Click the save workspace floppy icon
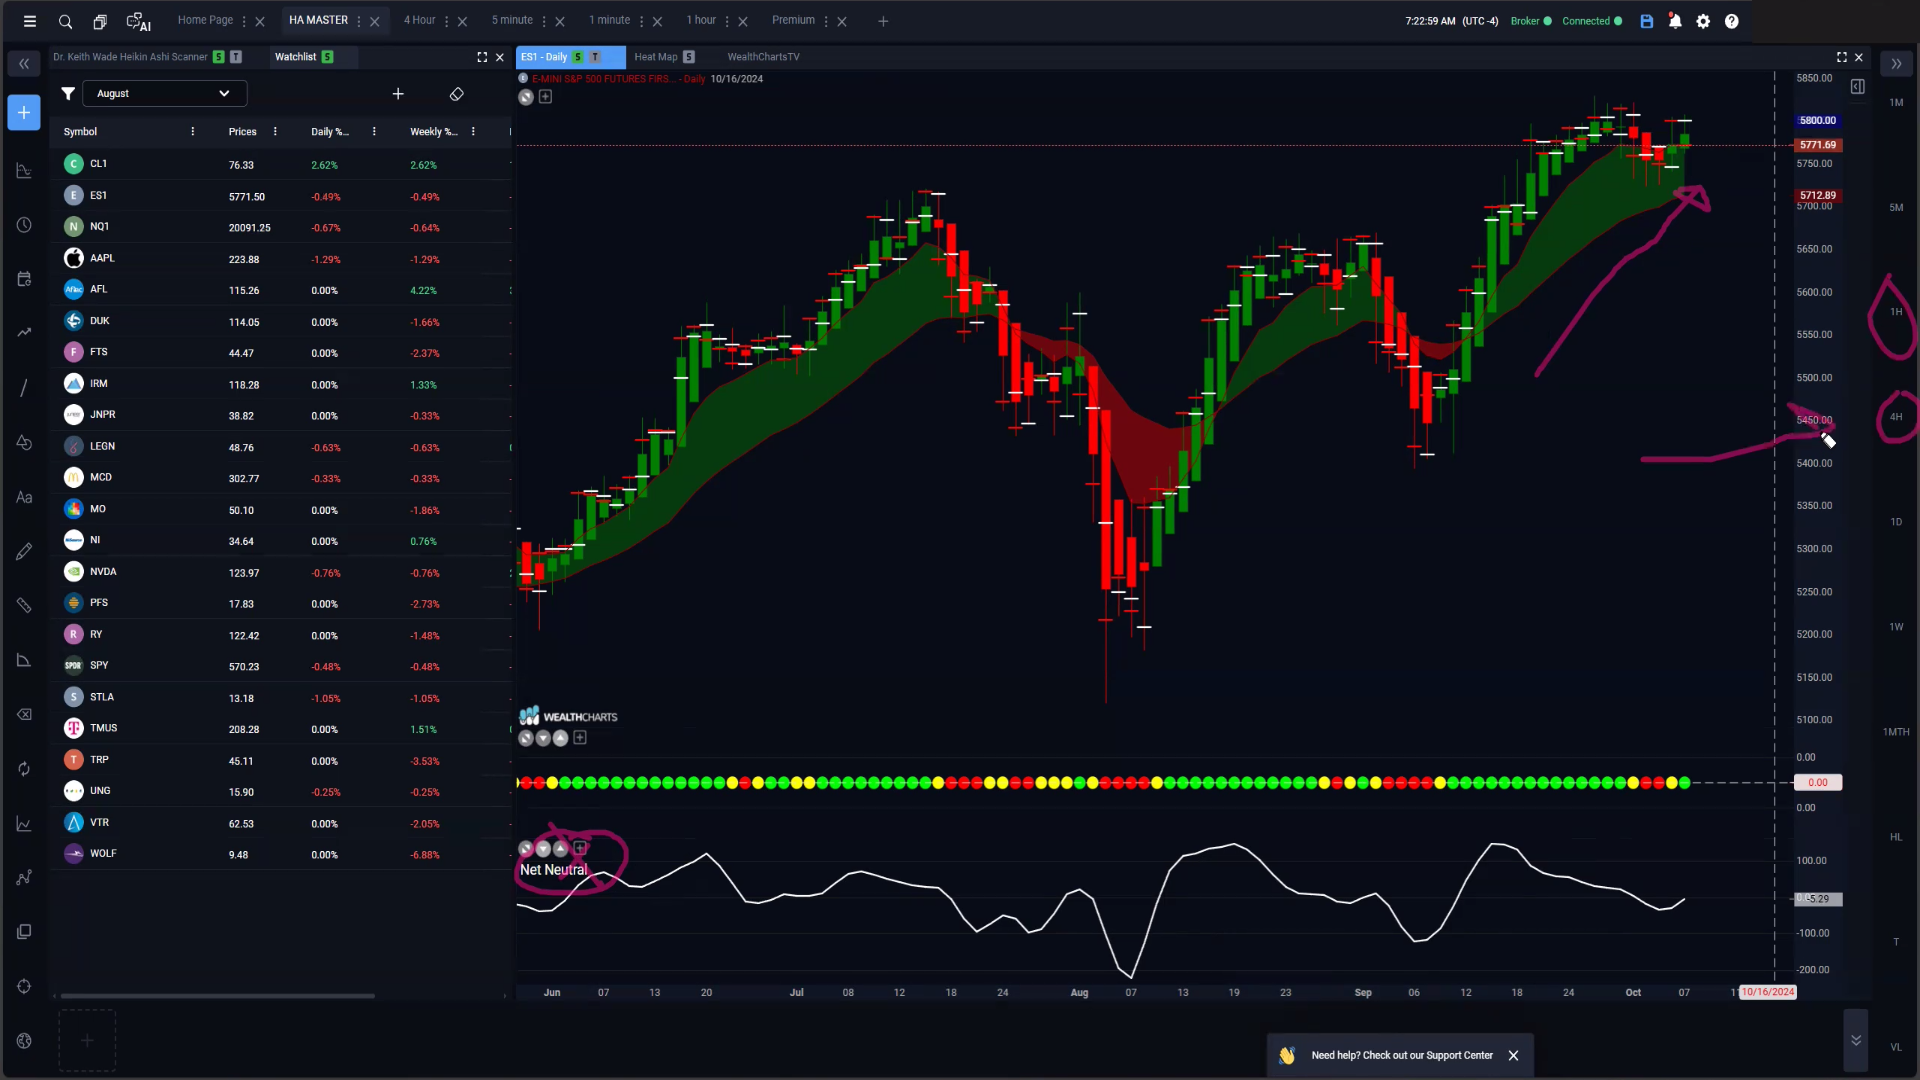Screen dimensions: 1920x1080 [x=1646, y=21]
